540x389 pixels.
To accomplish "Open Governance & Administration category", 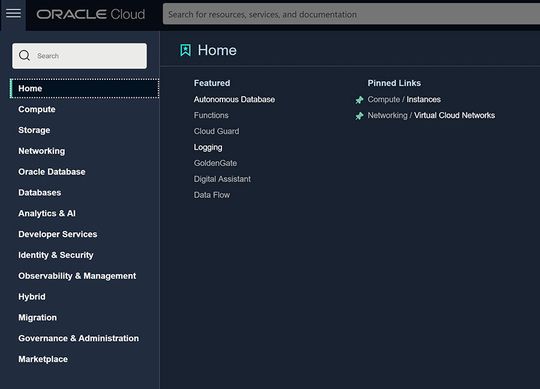I will 79,338.
